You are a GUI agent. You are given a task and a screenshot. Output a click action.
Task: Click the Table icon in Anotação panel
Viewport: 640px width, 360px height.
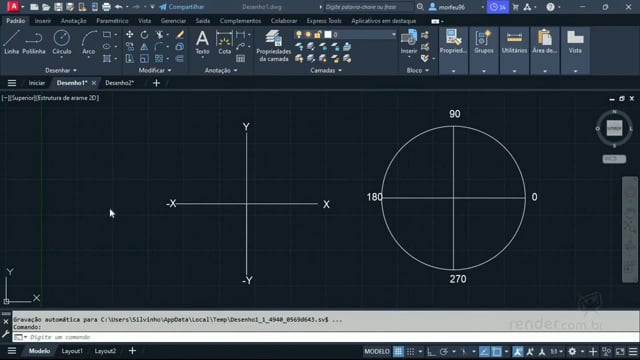241,59
